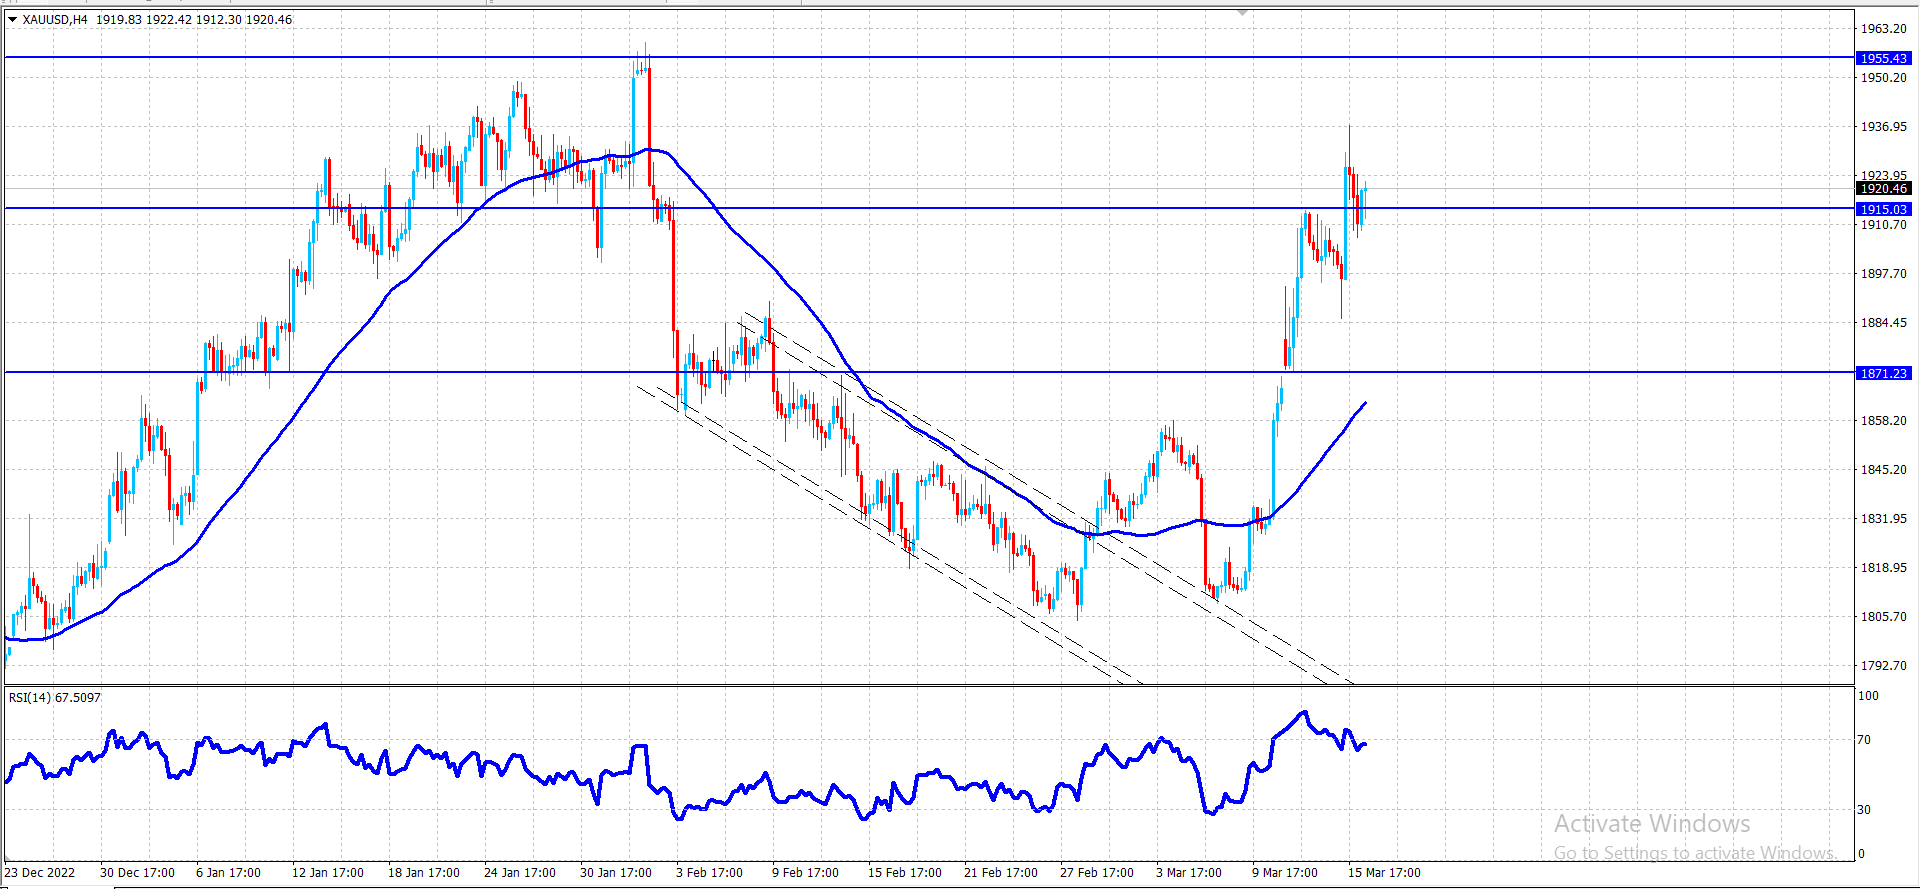
Task: Click the current price label 1920.46
Action: (1884, 188)
